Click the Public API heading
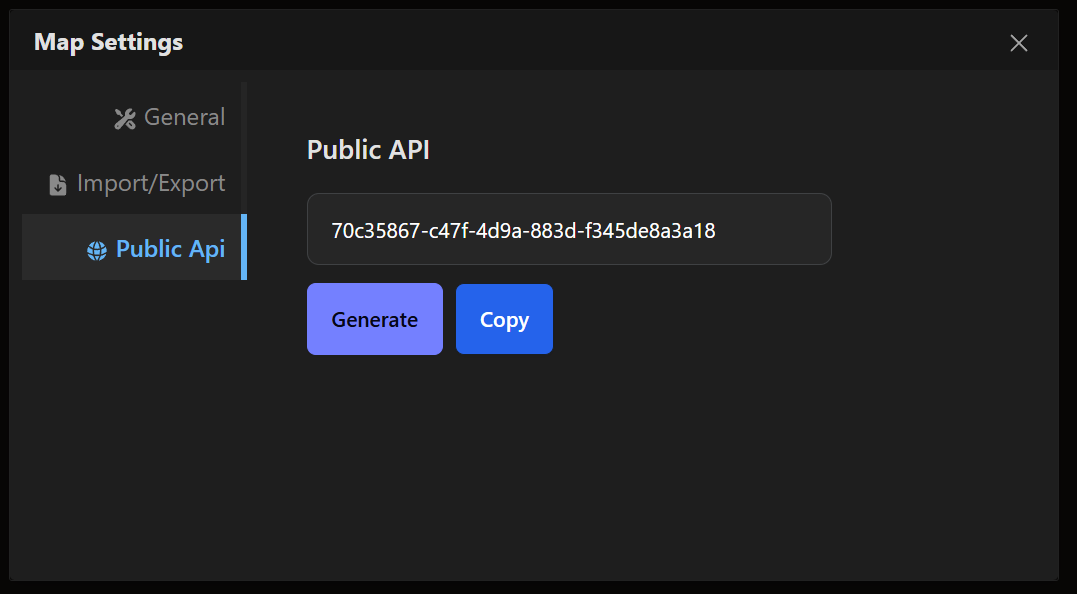 click(367, 150)
